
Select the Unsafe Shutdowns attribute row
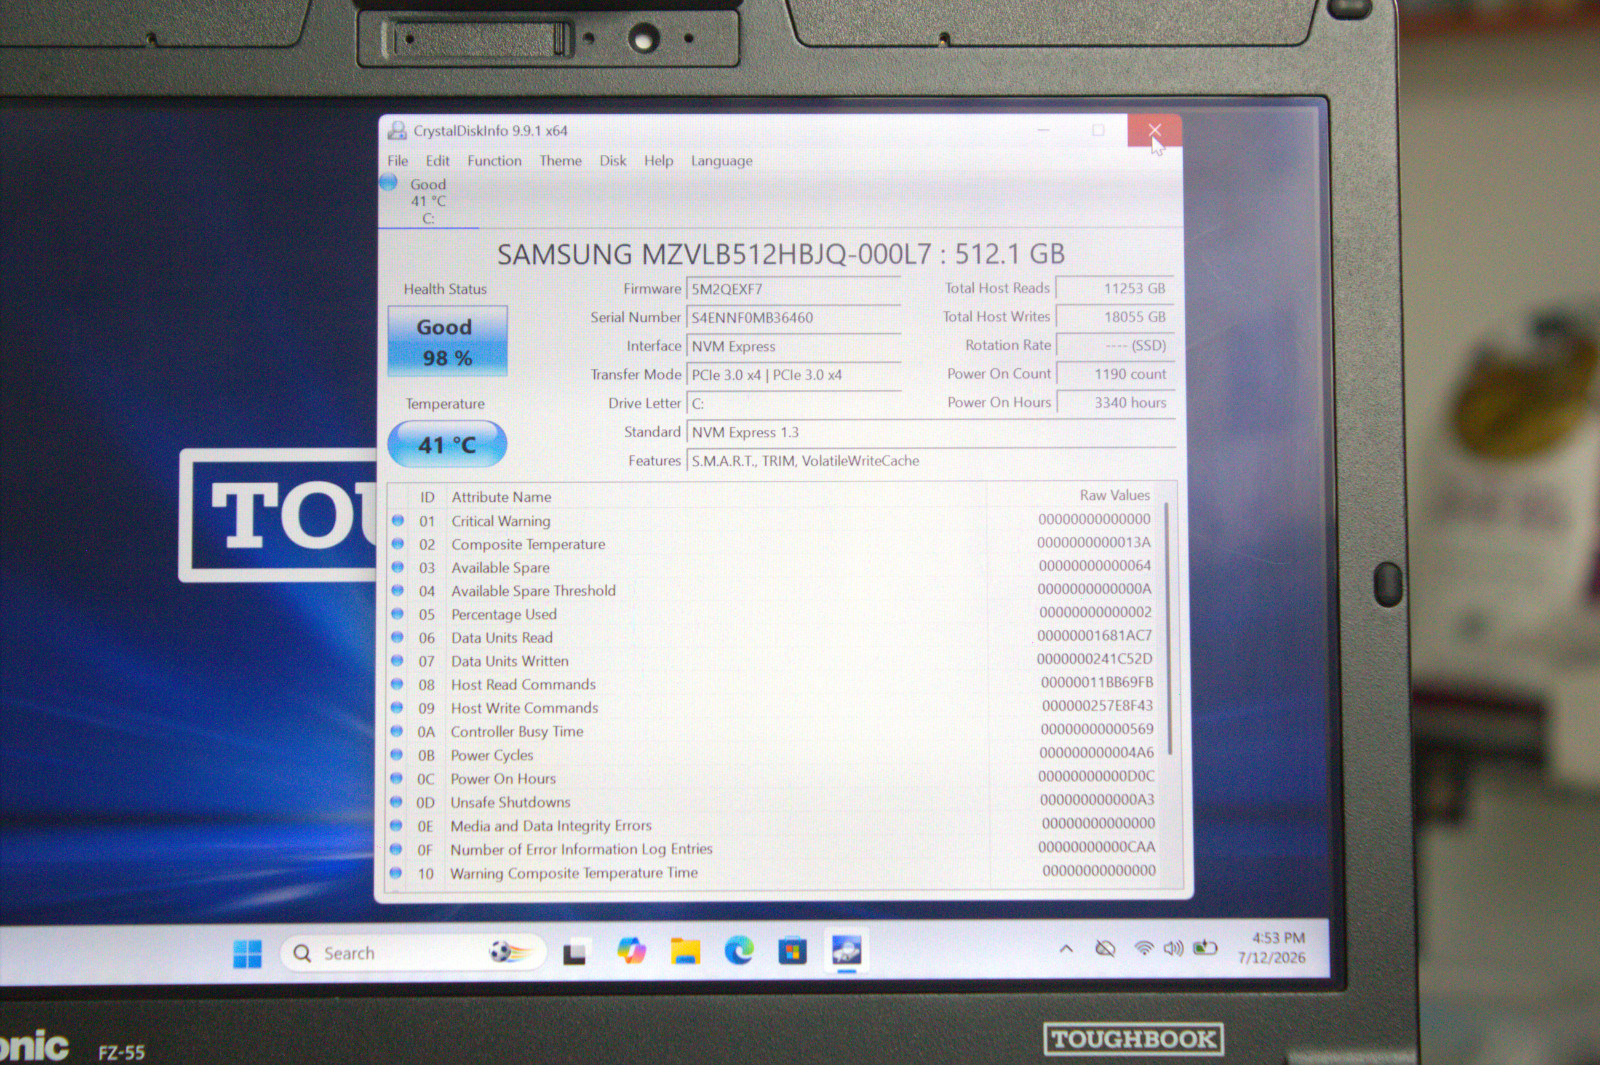(x=774, y=802)
